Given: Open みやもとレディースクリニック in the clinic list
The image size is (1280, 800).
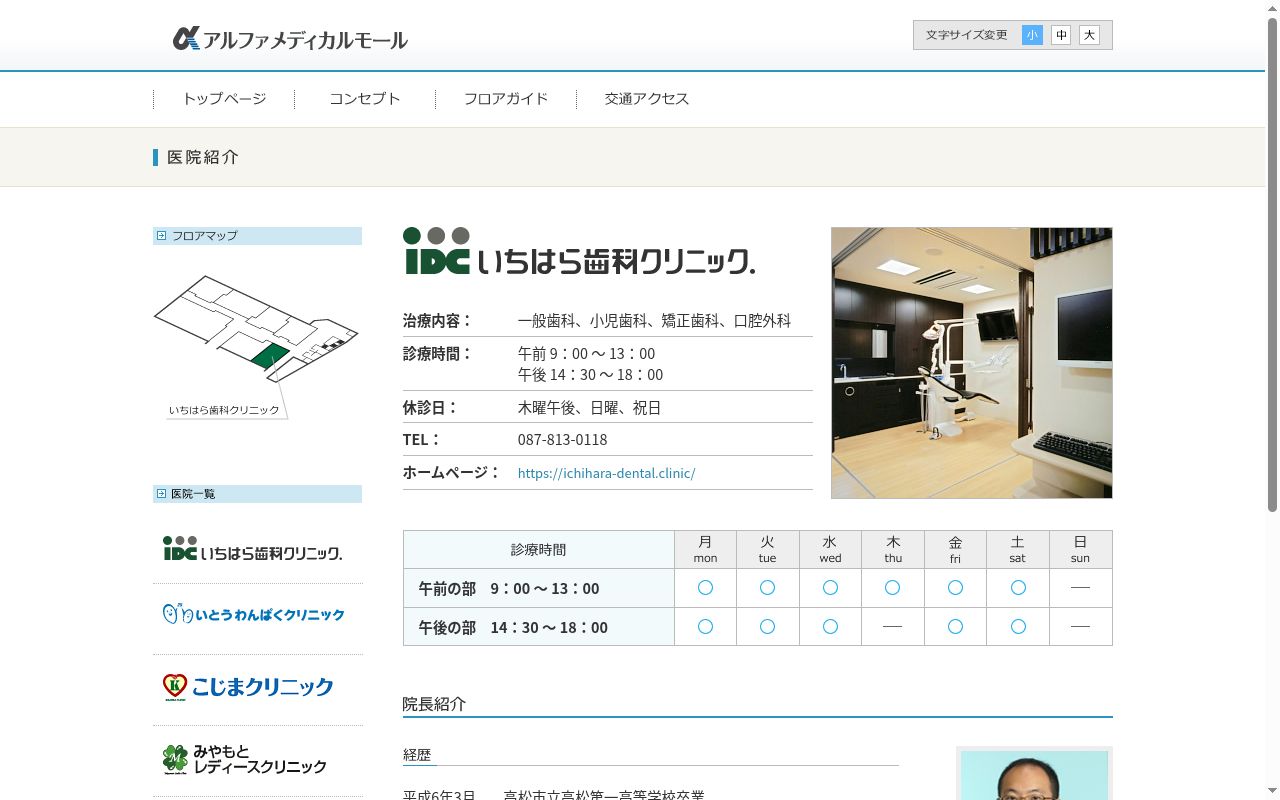Looking at the screenshot, I should [245, 759].
